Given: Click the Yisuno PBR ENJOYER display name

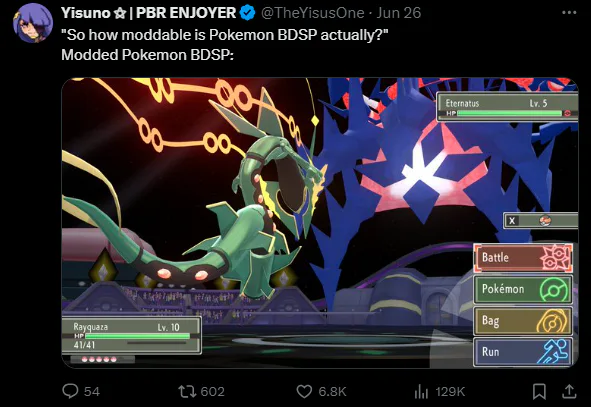Looking at the screenshot, I should pos(149,13).
